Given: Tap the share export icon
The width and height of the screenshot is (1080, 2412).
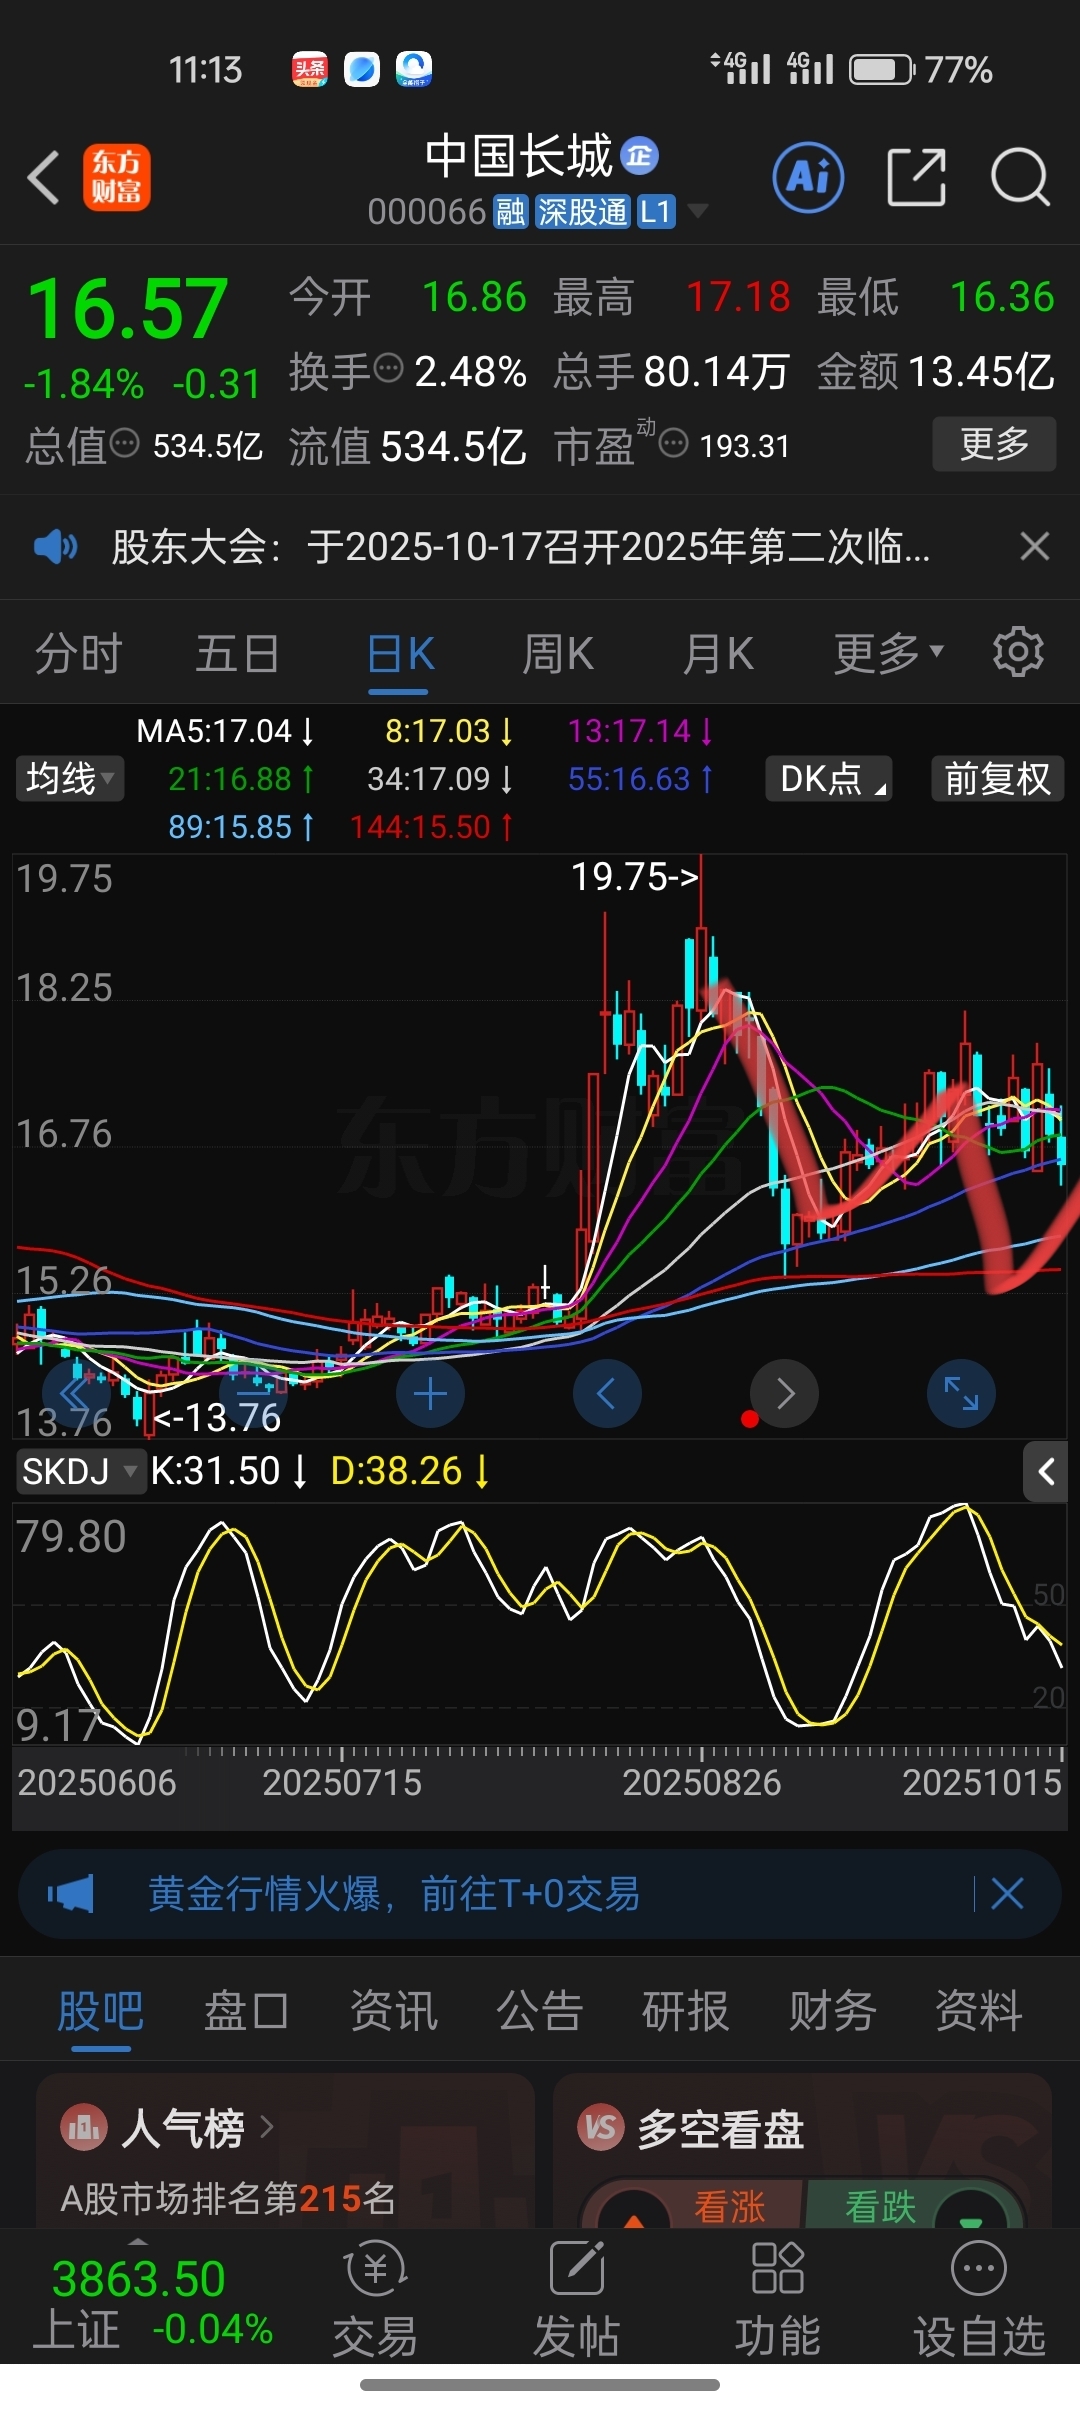Looking at the screenshot, I should (x=917, y=178).
